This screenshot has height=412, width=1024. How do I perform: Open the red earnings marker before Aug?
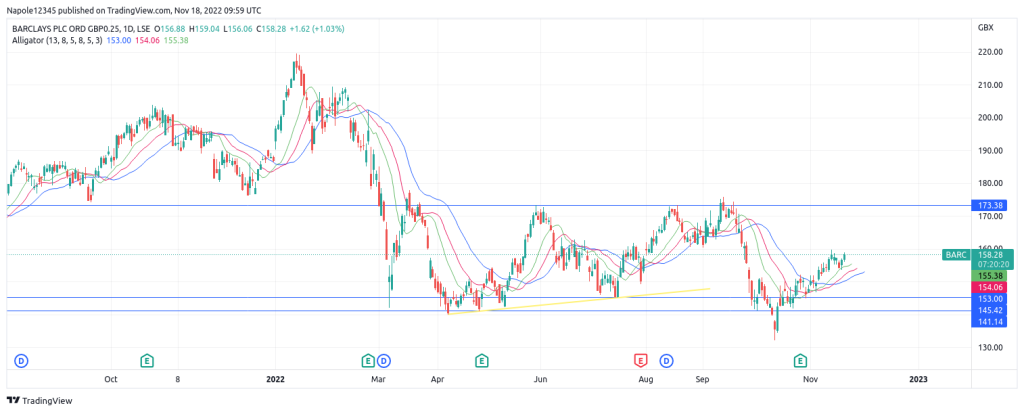click(x=641, y=360)
